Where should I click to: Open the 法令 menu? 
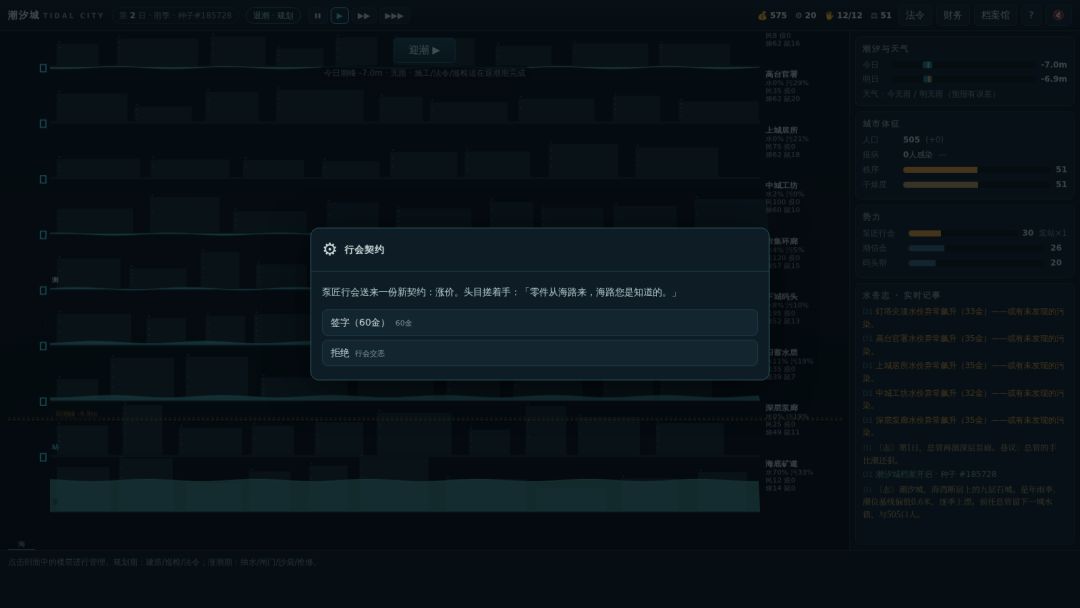915,15
